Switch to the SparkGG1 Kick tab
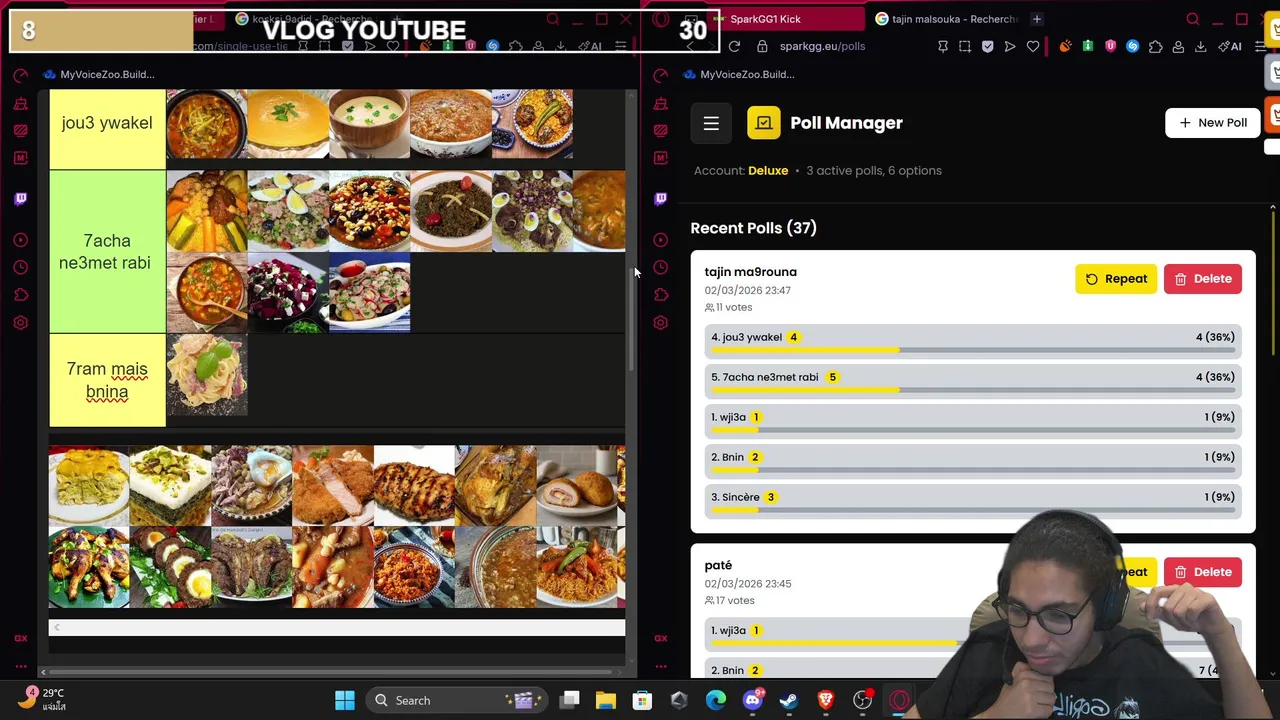1280x720 pixels. pos(765,19)
